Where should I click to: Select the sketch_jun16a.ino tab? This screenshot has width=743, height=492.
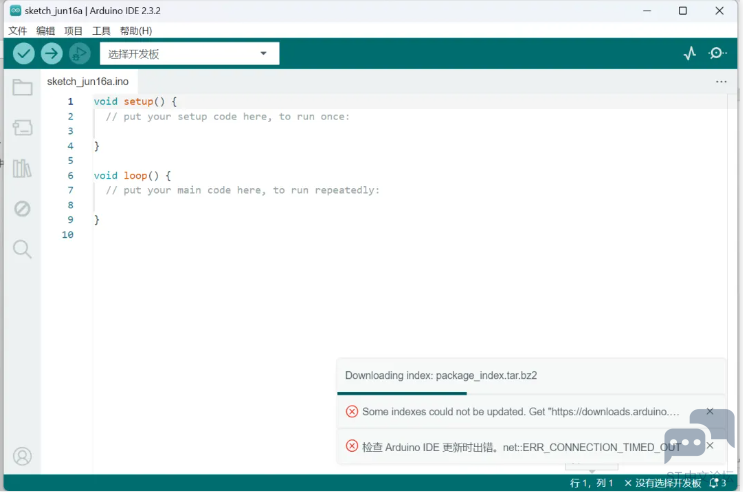pyautogui.click(x=88, y=82)
